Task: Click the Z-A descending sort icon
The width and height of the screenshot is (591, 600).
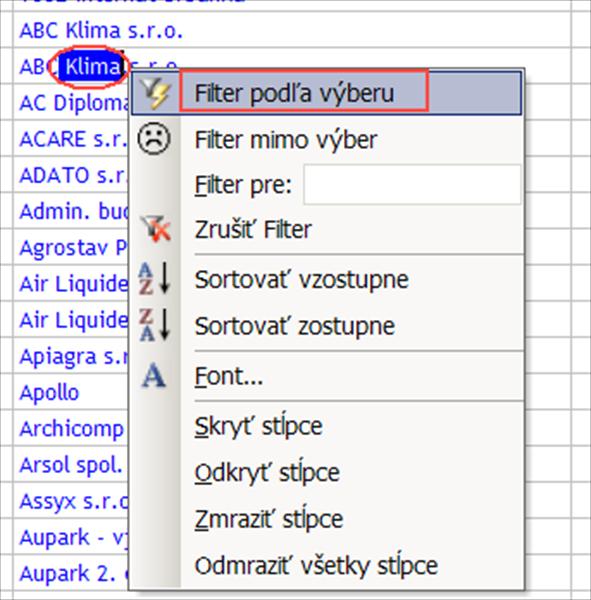Action: point(154,325)
